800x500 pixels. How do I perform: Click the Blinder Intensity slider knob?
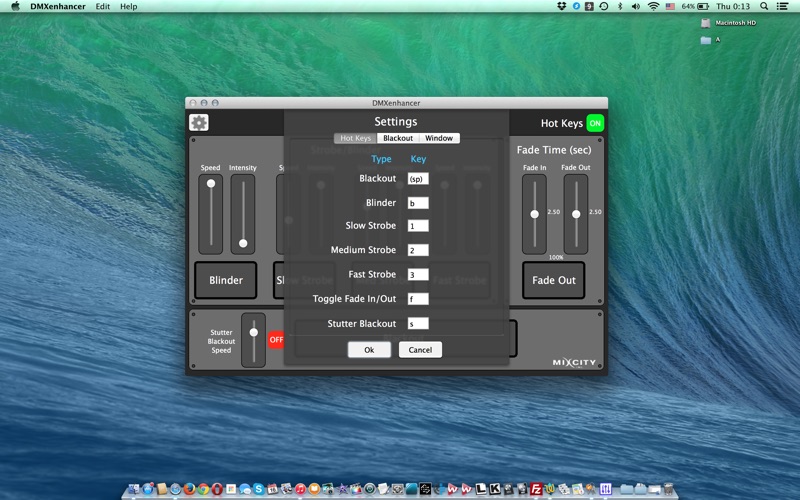point(243,243)
